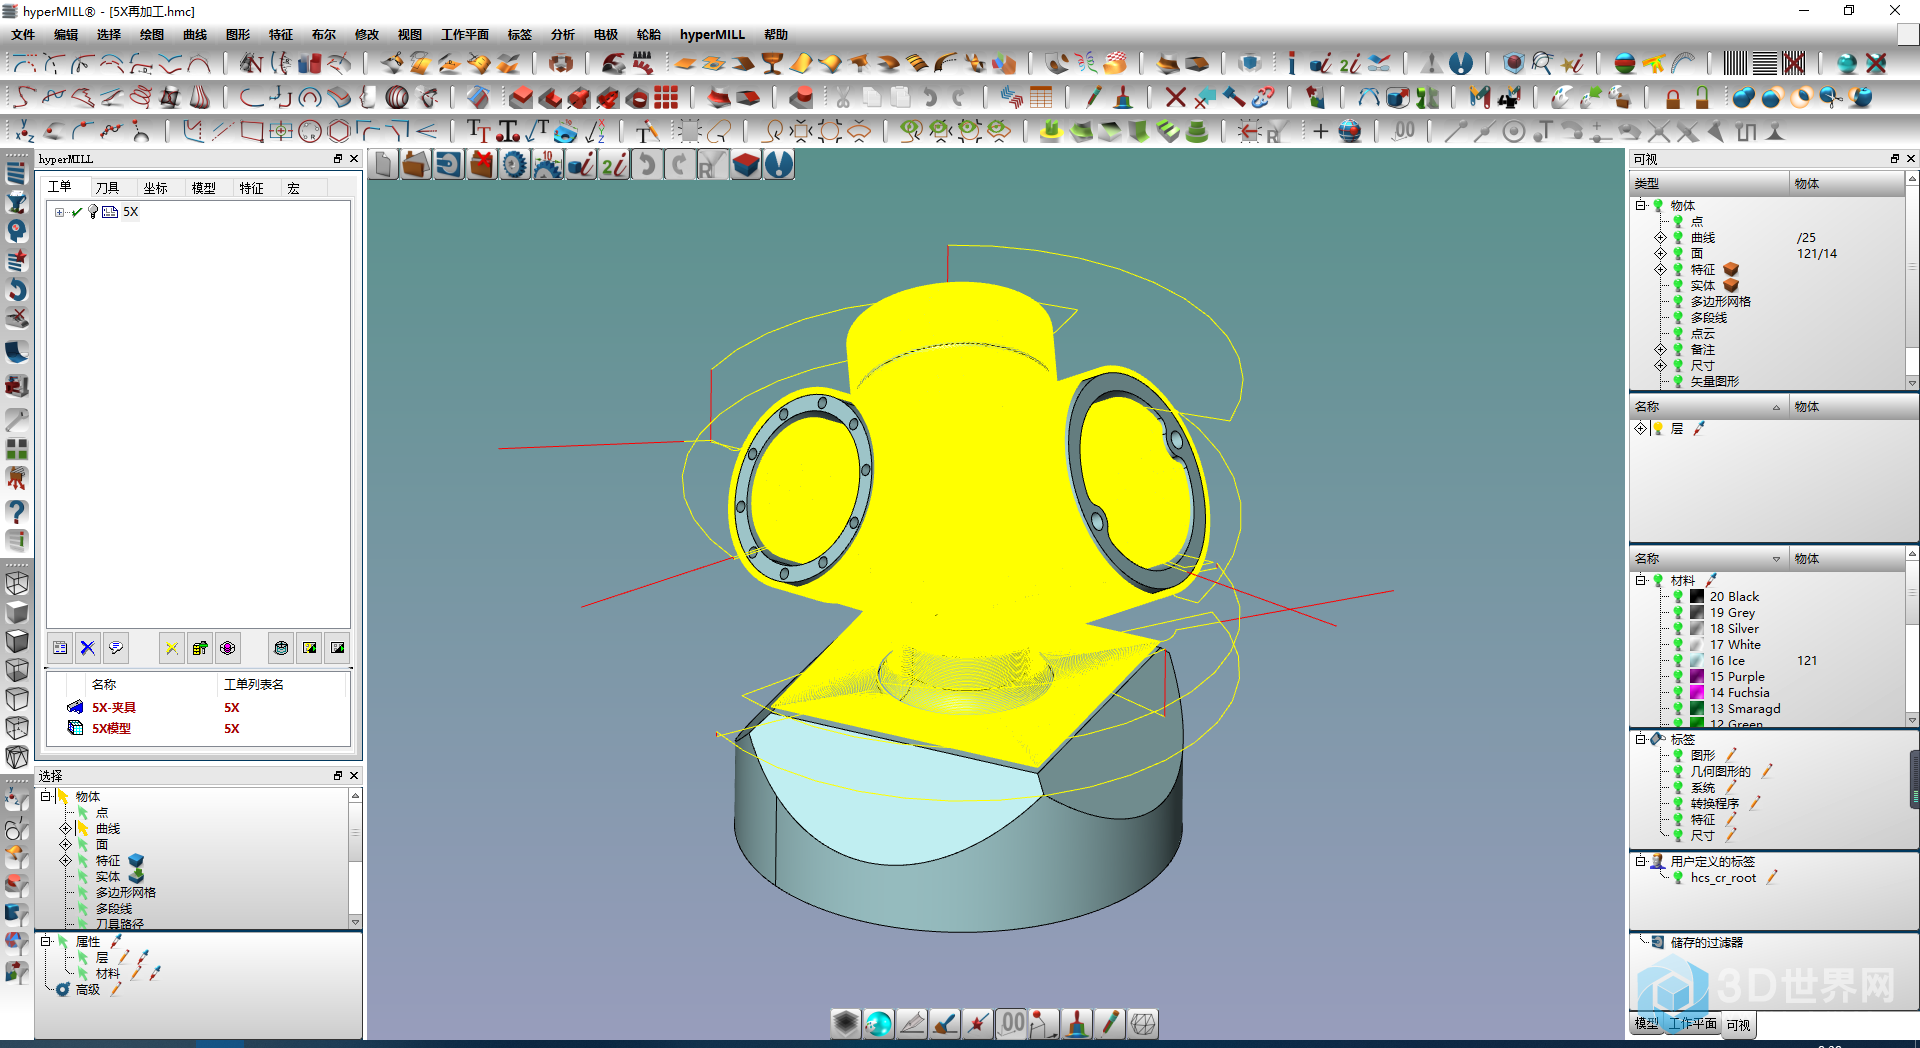1920x1048 pixels.
Task: Click the wrench tool icon in left sidebar
Action: pos(17,419)
